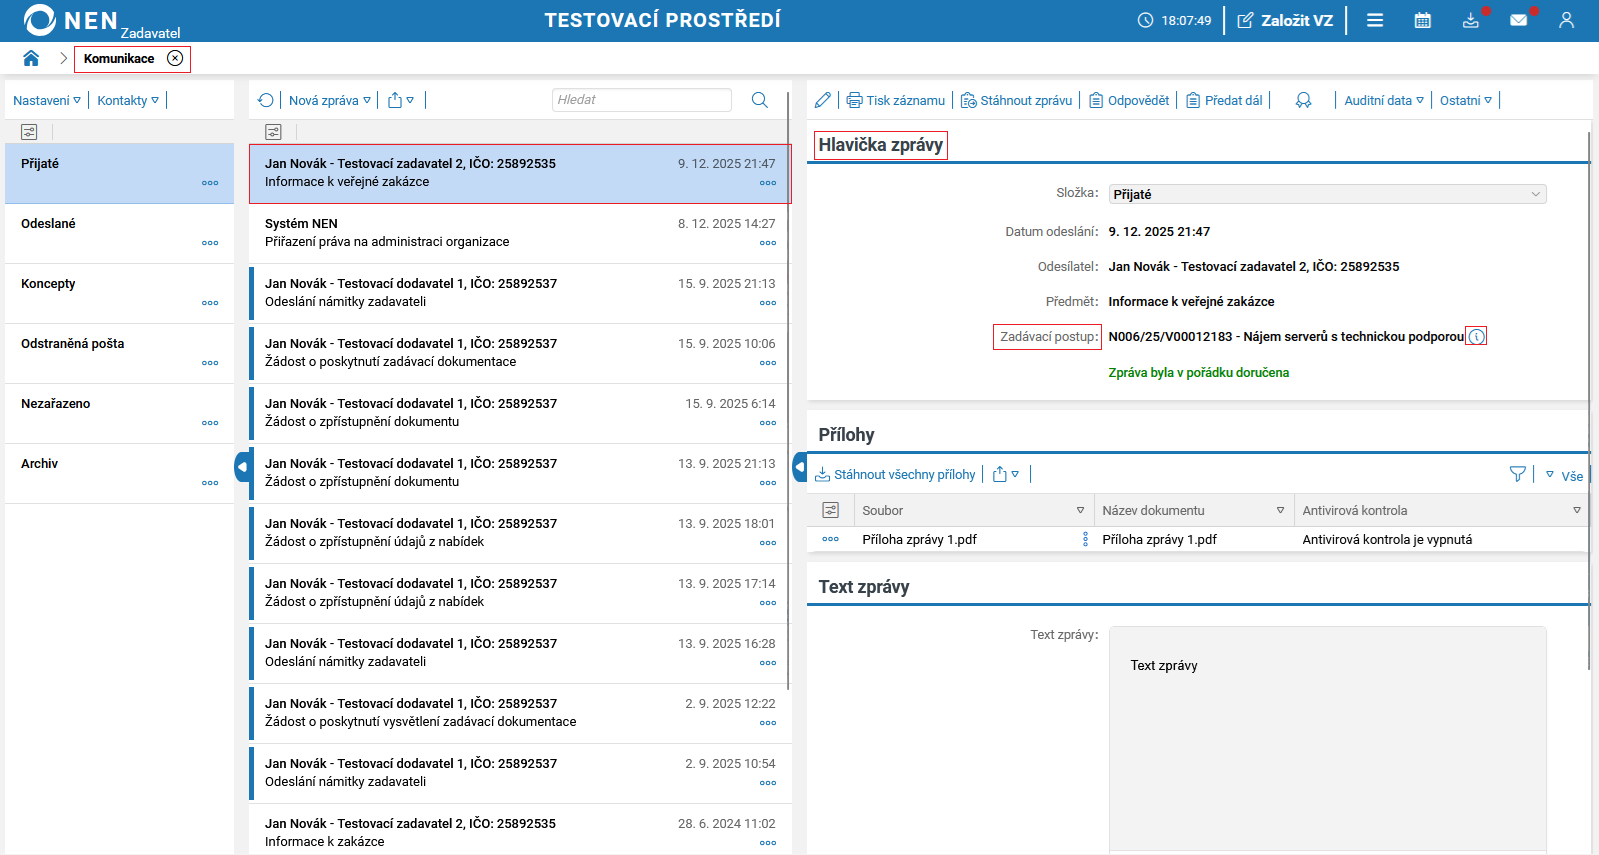Focus the Hledat search field
Image resolution: width=1599 pixels, height=855 pixels.
point(641,100)
